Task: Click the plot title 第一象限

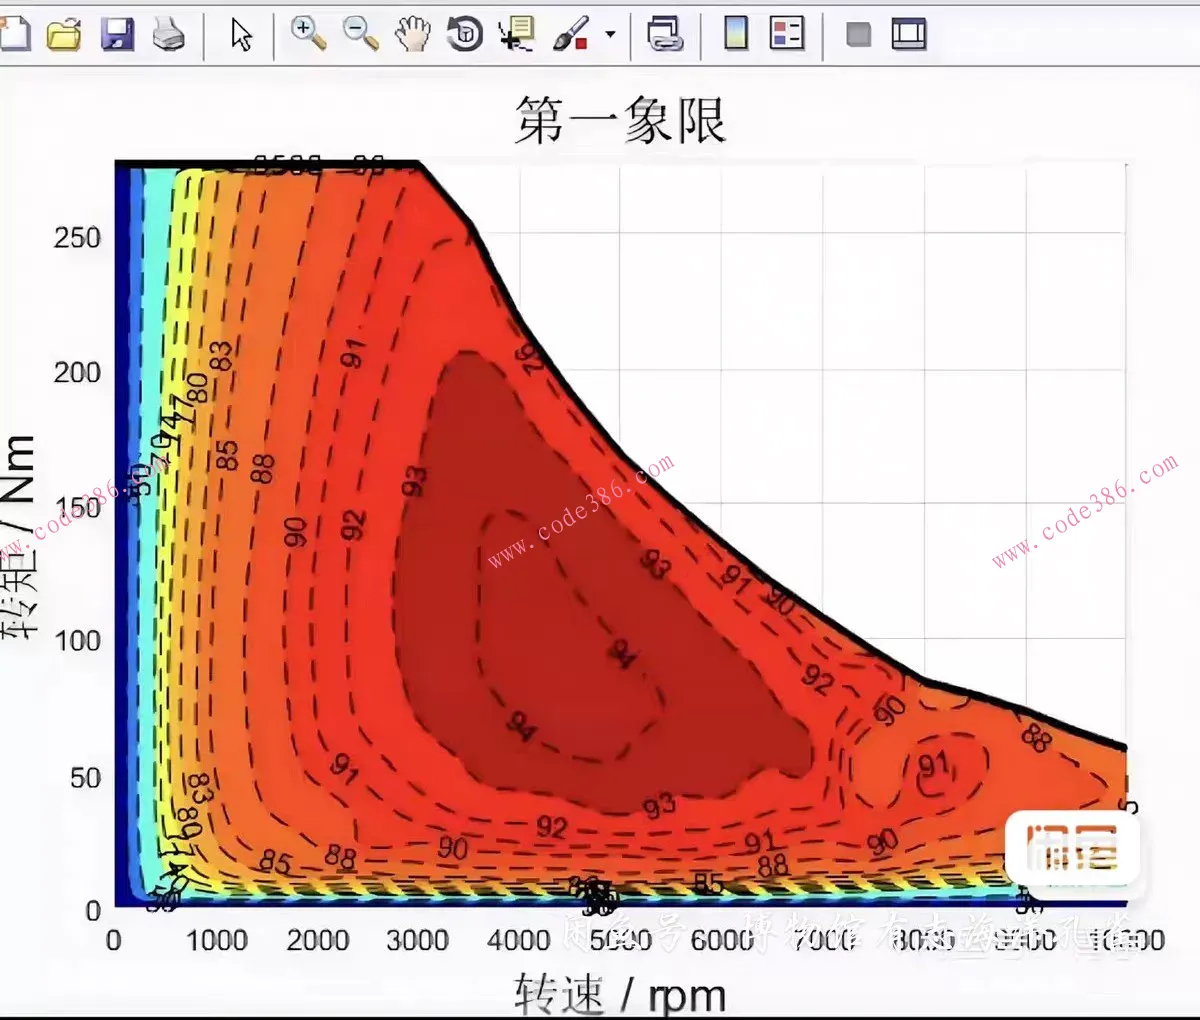Action: coord(620,120)
